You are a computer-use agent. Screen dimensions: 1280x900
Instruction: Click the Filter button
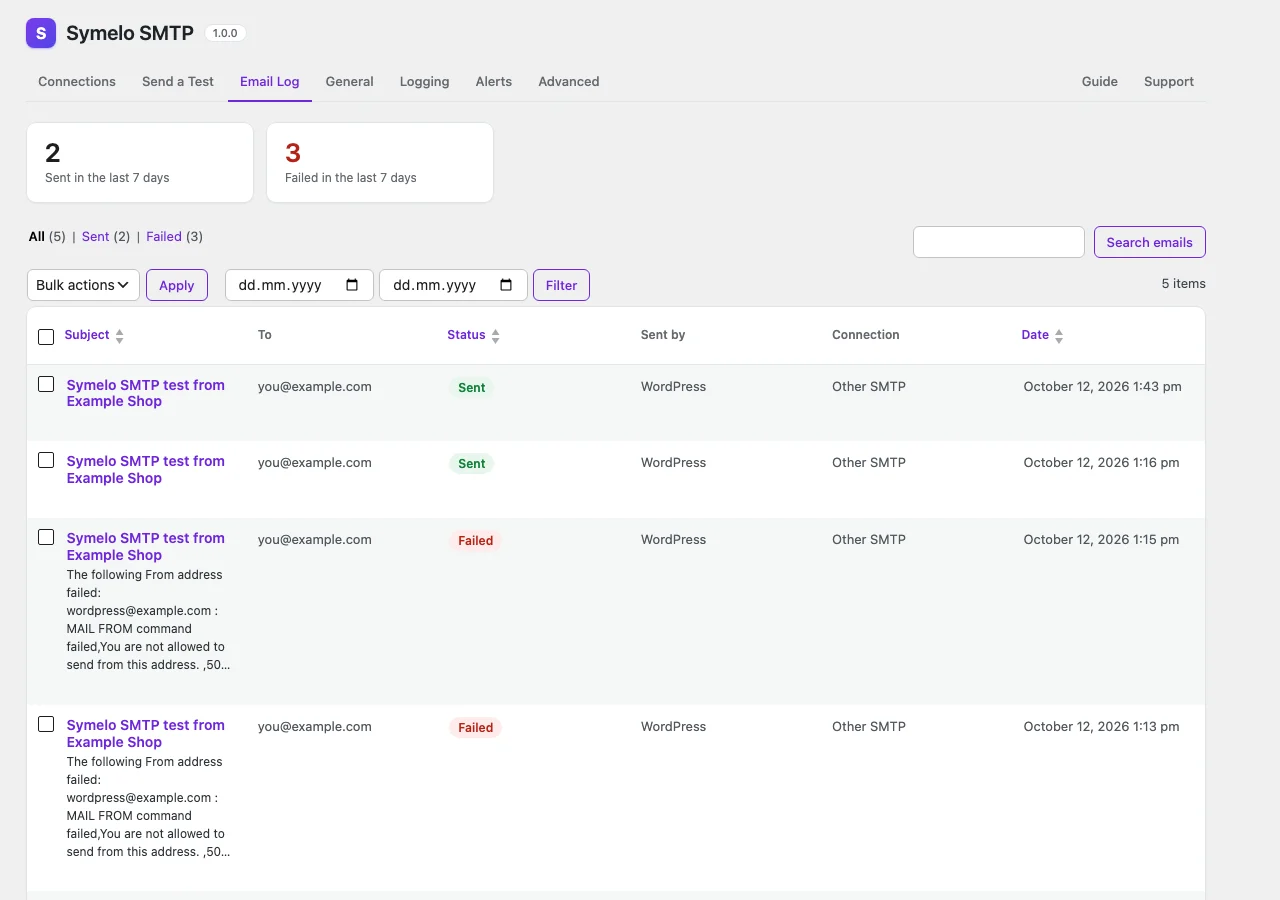562,285
